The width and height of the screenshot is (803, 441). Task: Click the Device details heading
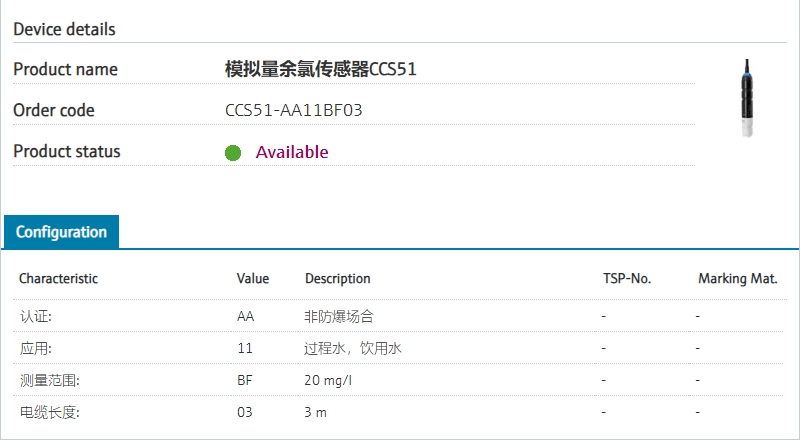point(64,29)
